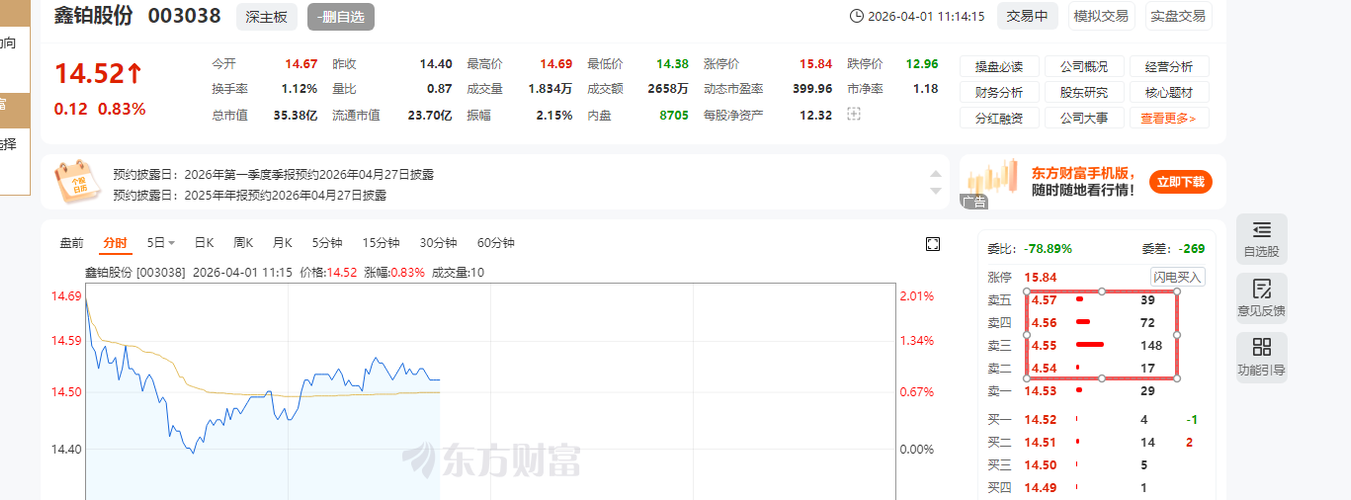Open 核心题材 link
Screen dimensions: 1351x500
click(1169, 93)
